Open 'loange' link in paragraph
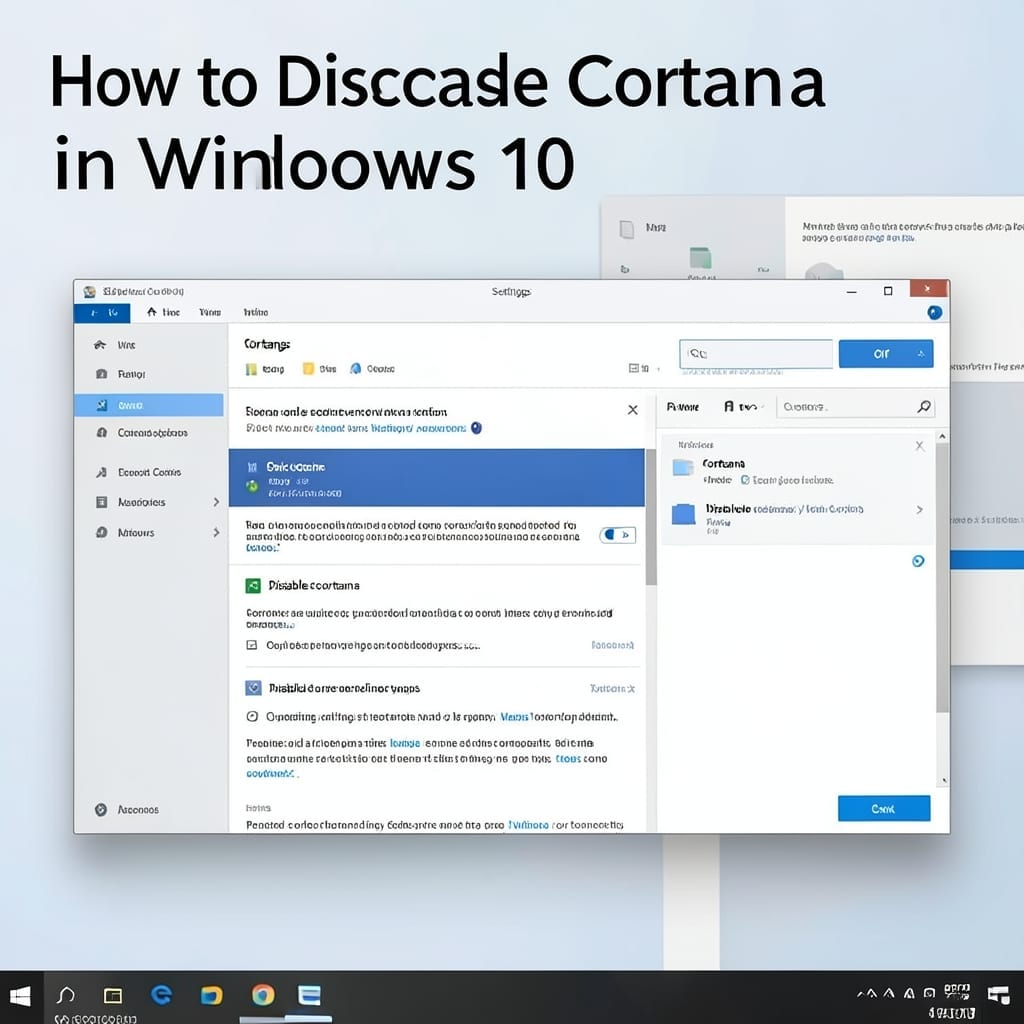 pos(405,743)
